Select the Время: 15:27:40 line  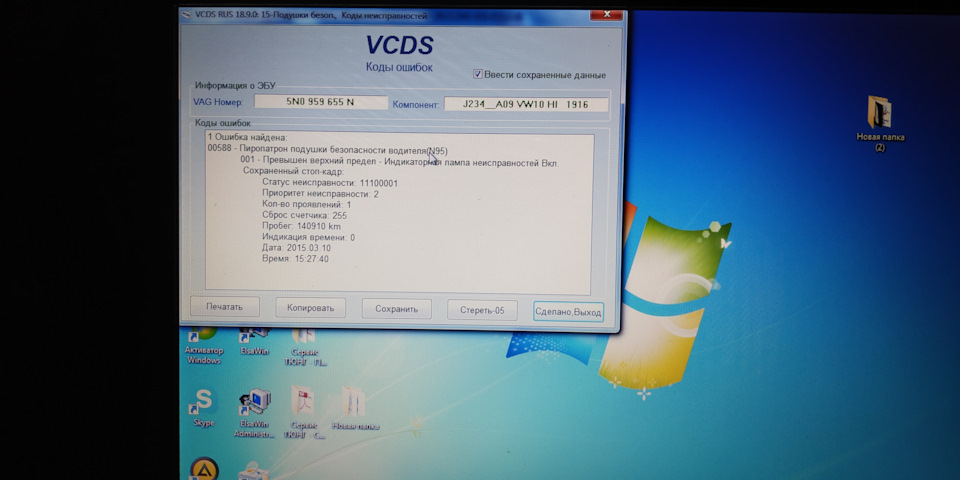coord(295,259)
